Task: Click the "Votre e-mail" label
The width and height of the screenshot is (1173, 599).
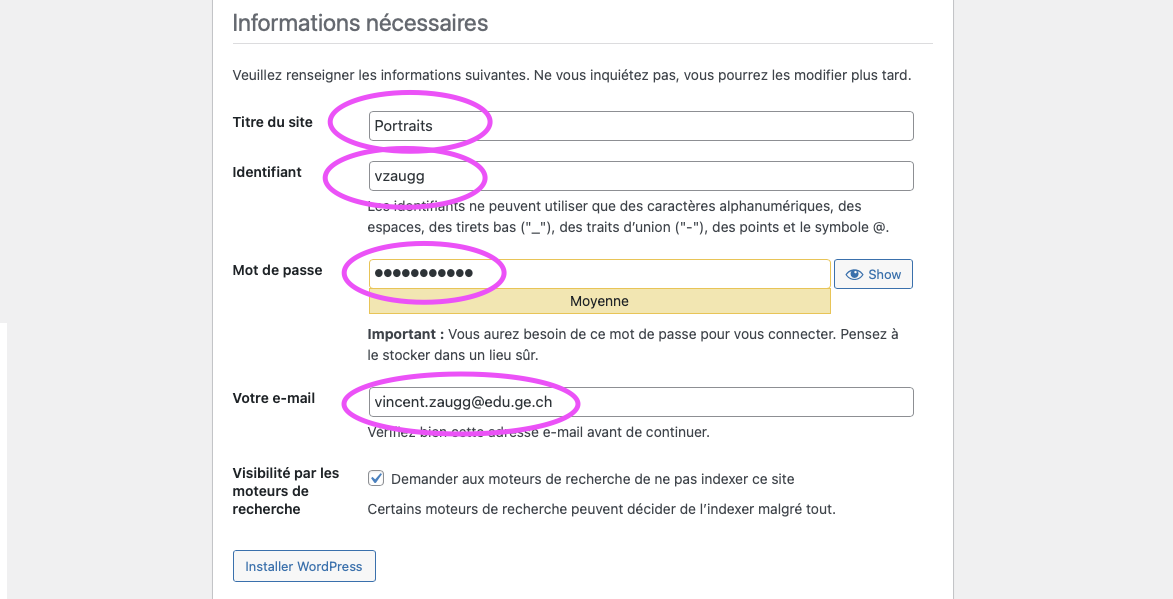Action: 273,398
